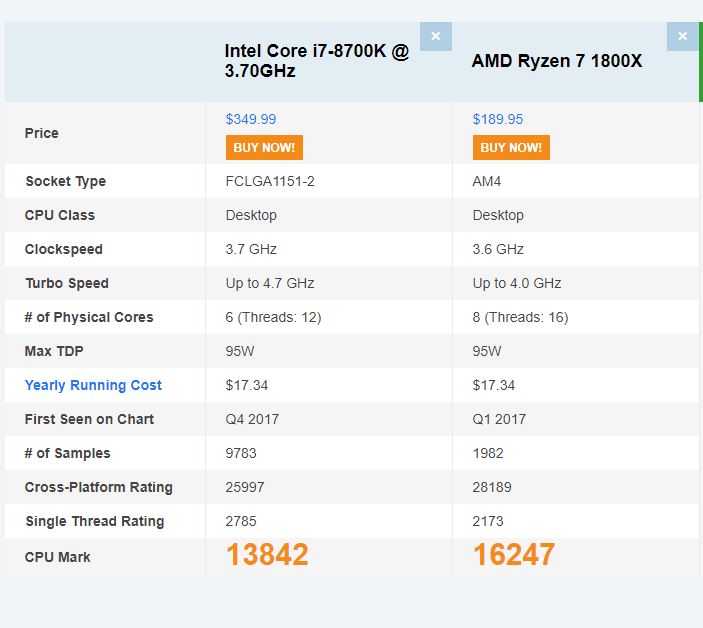Remove AMD Ryzen 7 1800X column with X

pyautogui.click(x=682, y=36)
